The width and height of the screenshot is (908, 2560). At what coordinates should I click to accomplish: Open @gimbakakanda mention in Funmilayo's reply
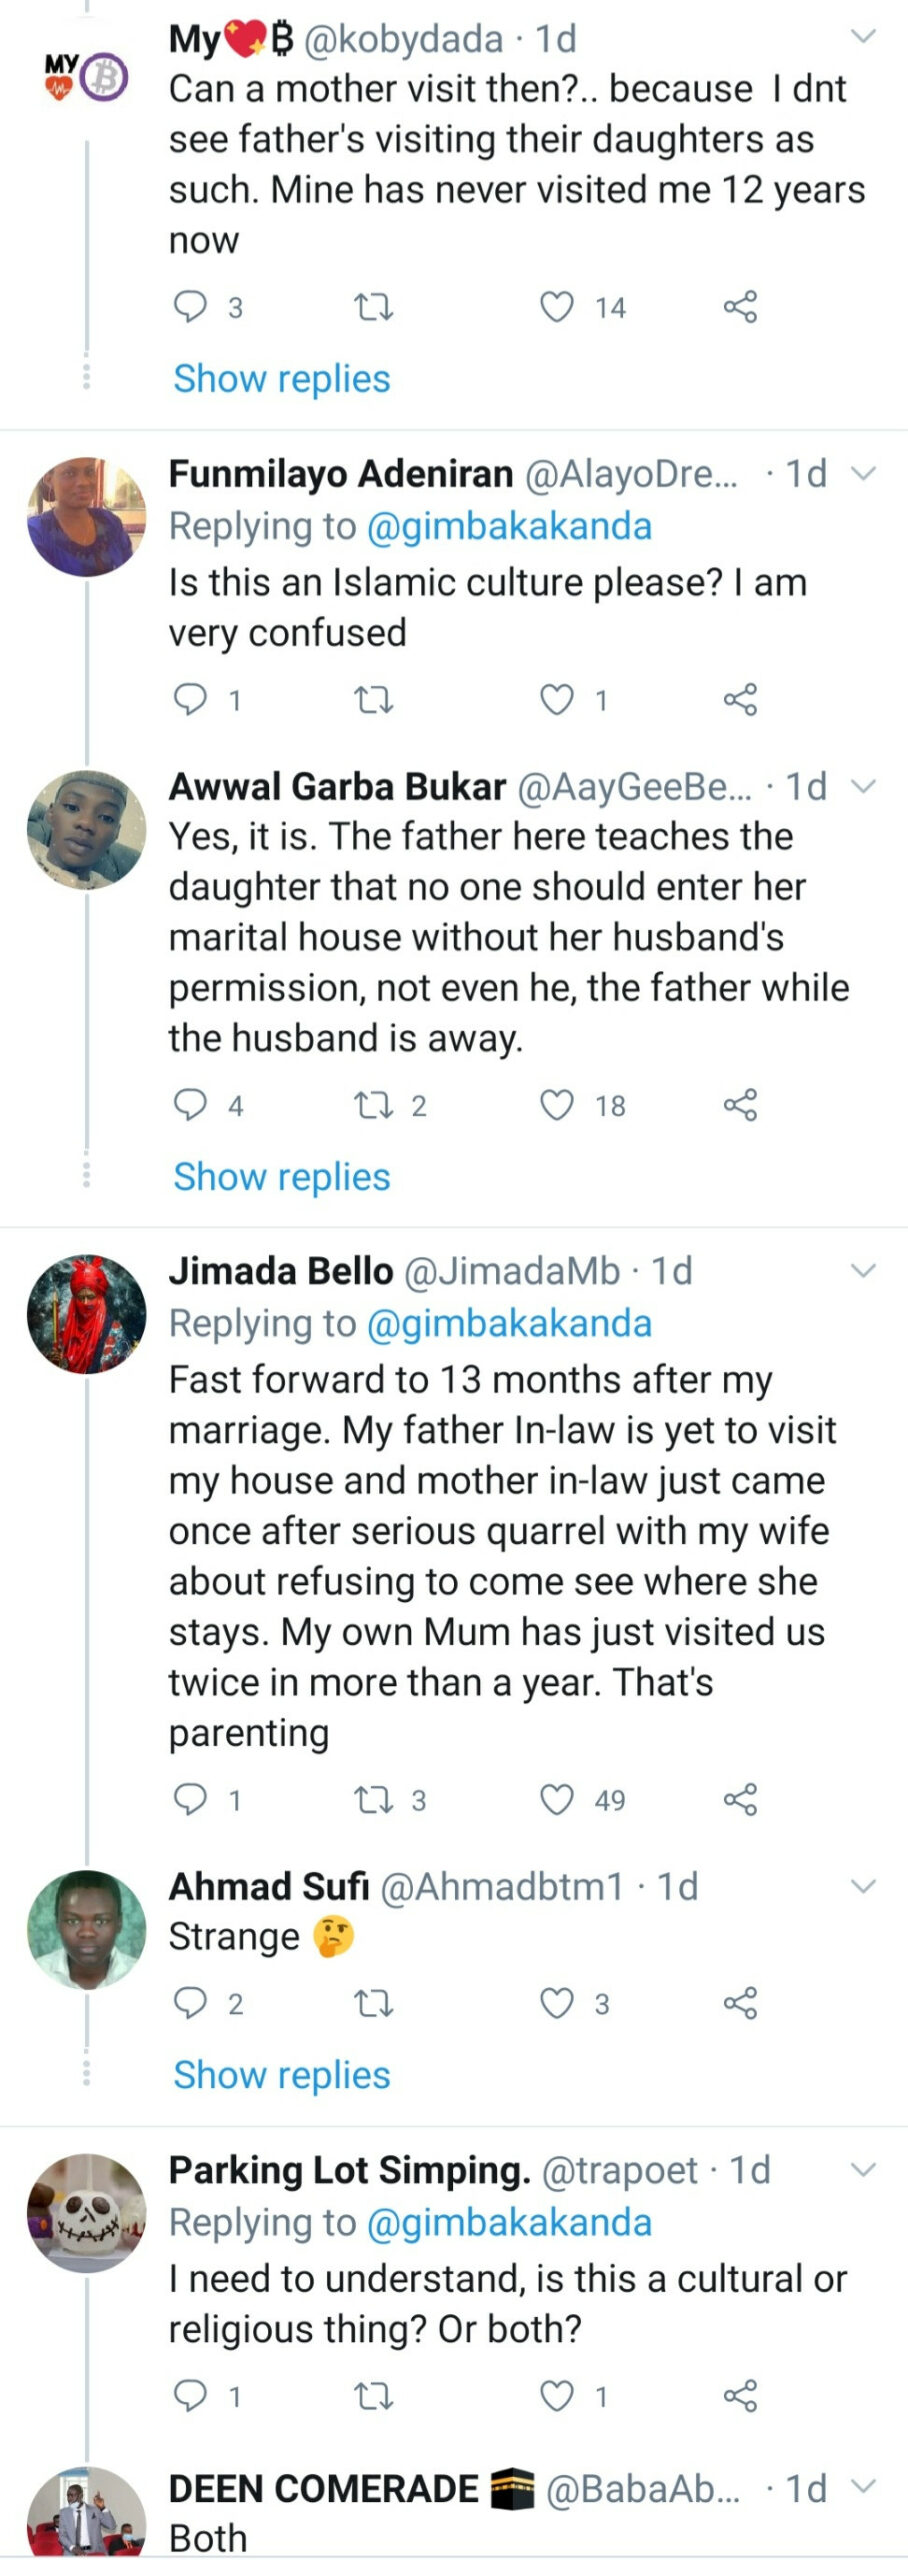coord(509,526)
